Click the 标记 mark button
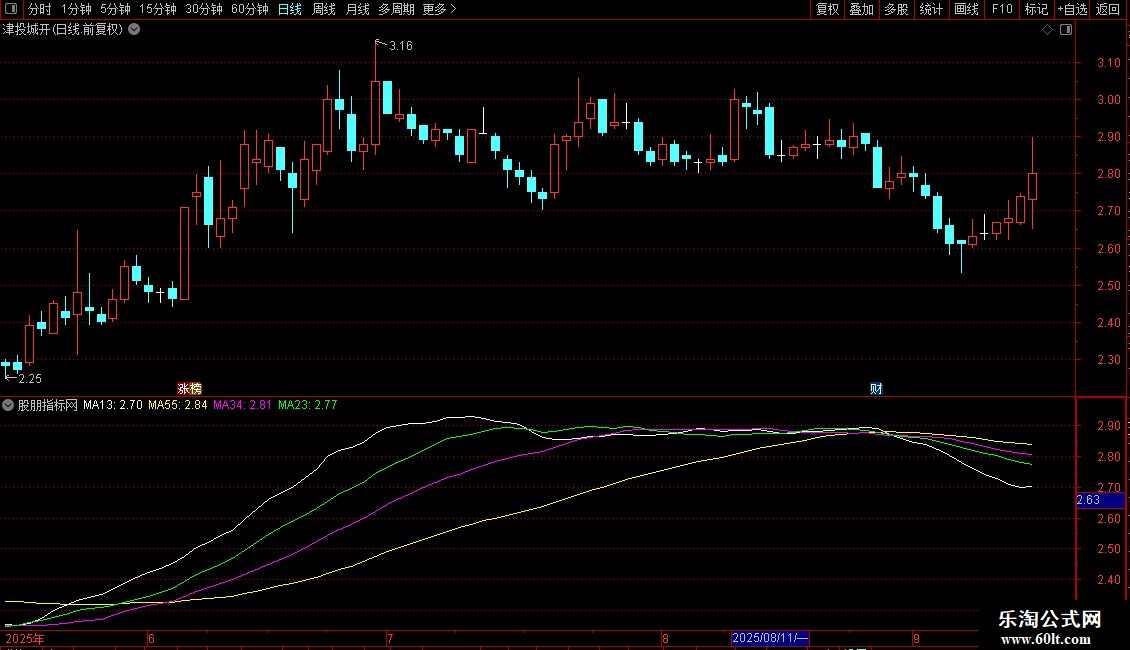 pyautogui.click(x=1036, y=9)
